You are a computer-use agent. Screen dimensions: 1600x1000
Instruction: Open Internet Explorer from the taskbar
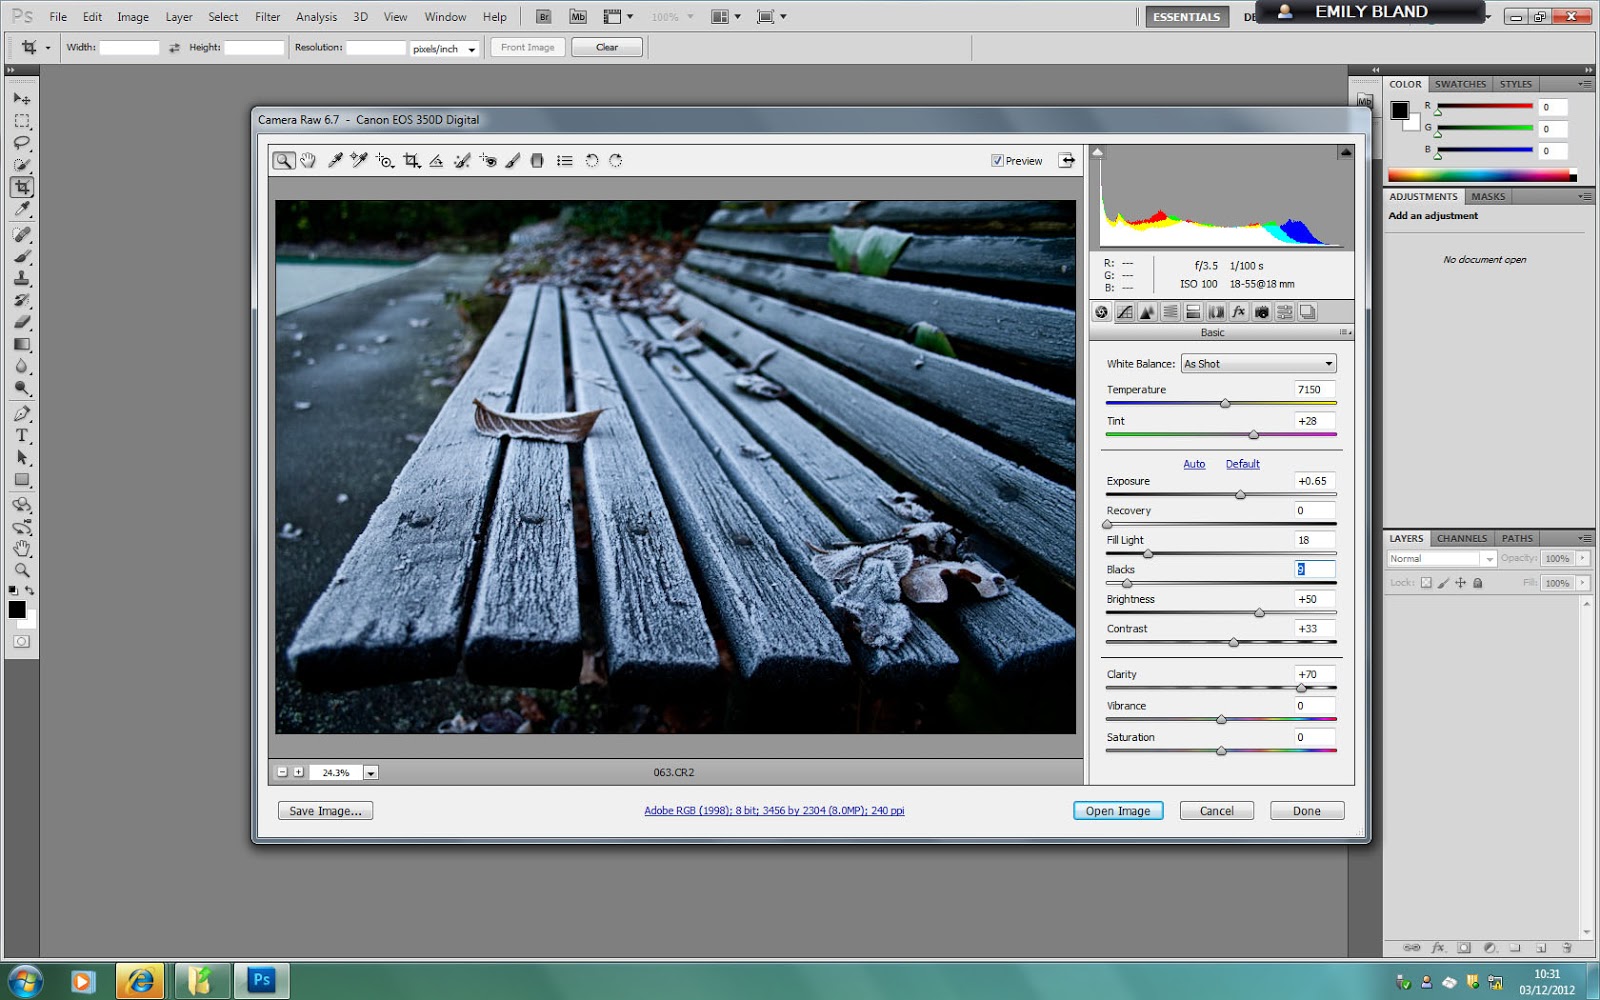[x=141, y=981]
